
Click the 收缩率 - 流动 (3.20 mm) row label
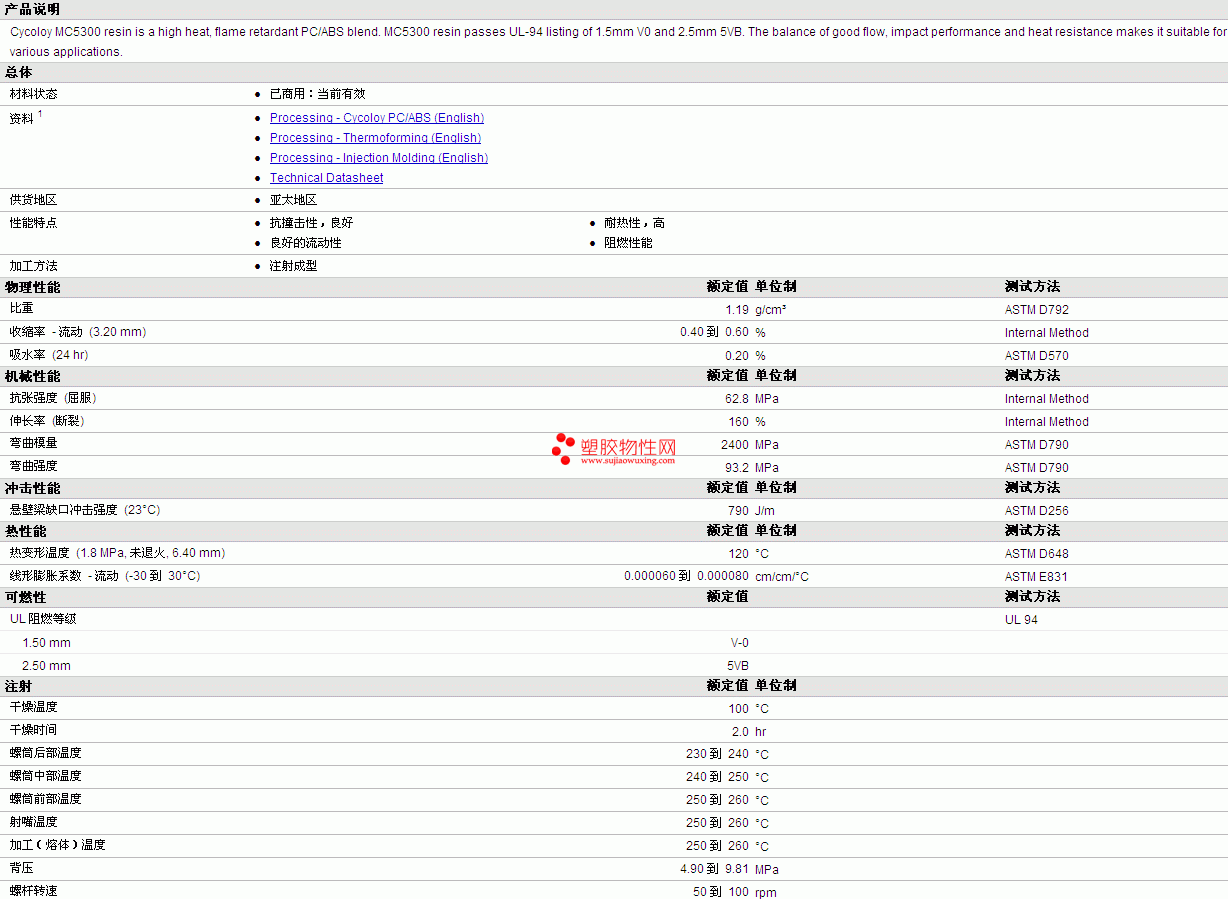78,332
